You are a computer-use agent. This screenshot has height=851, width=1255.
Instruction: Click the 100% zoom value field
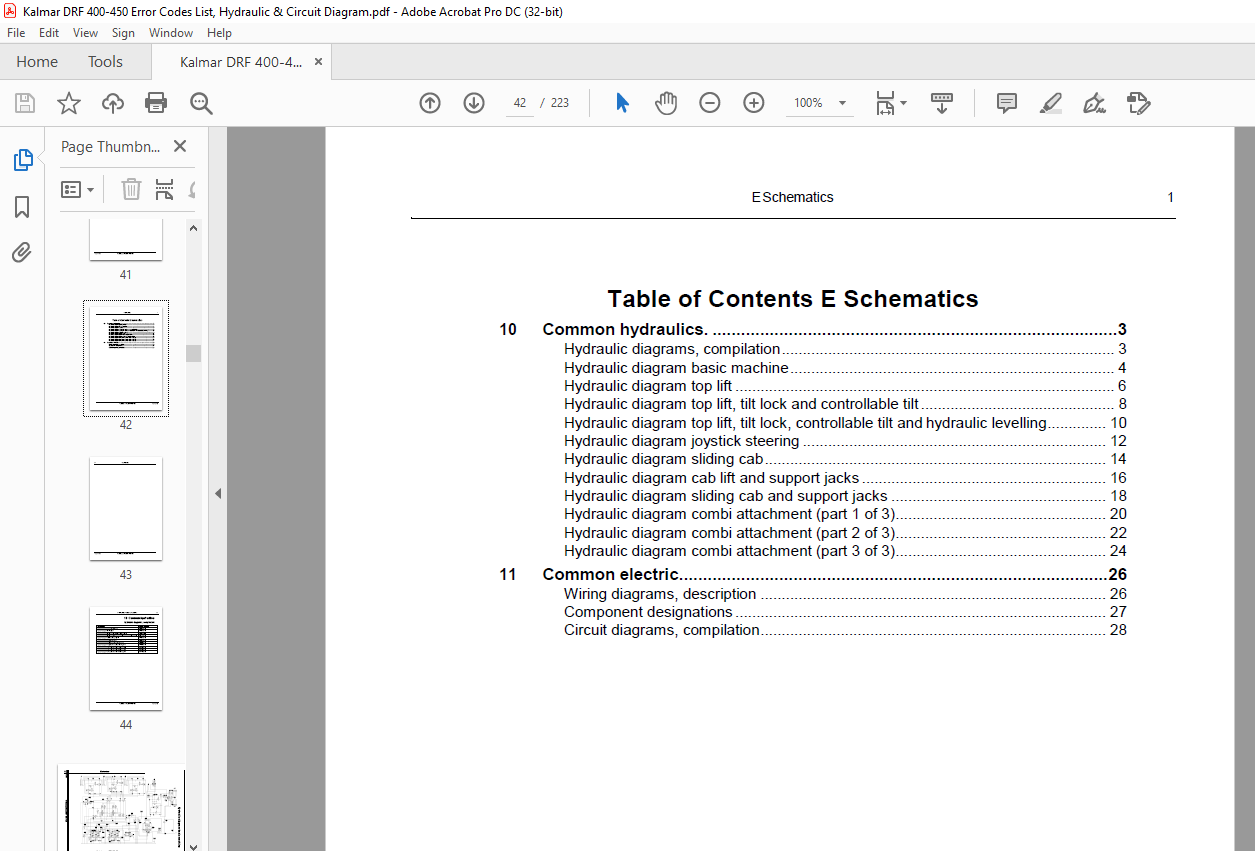click(808, 103)
